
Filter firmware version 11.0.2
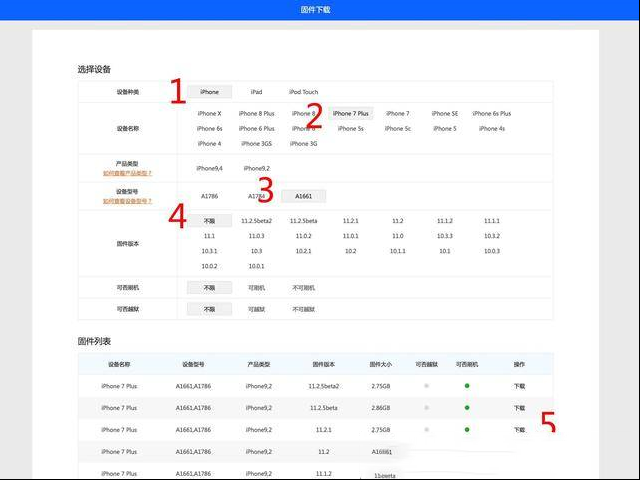click(303, 236)
